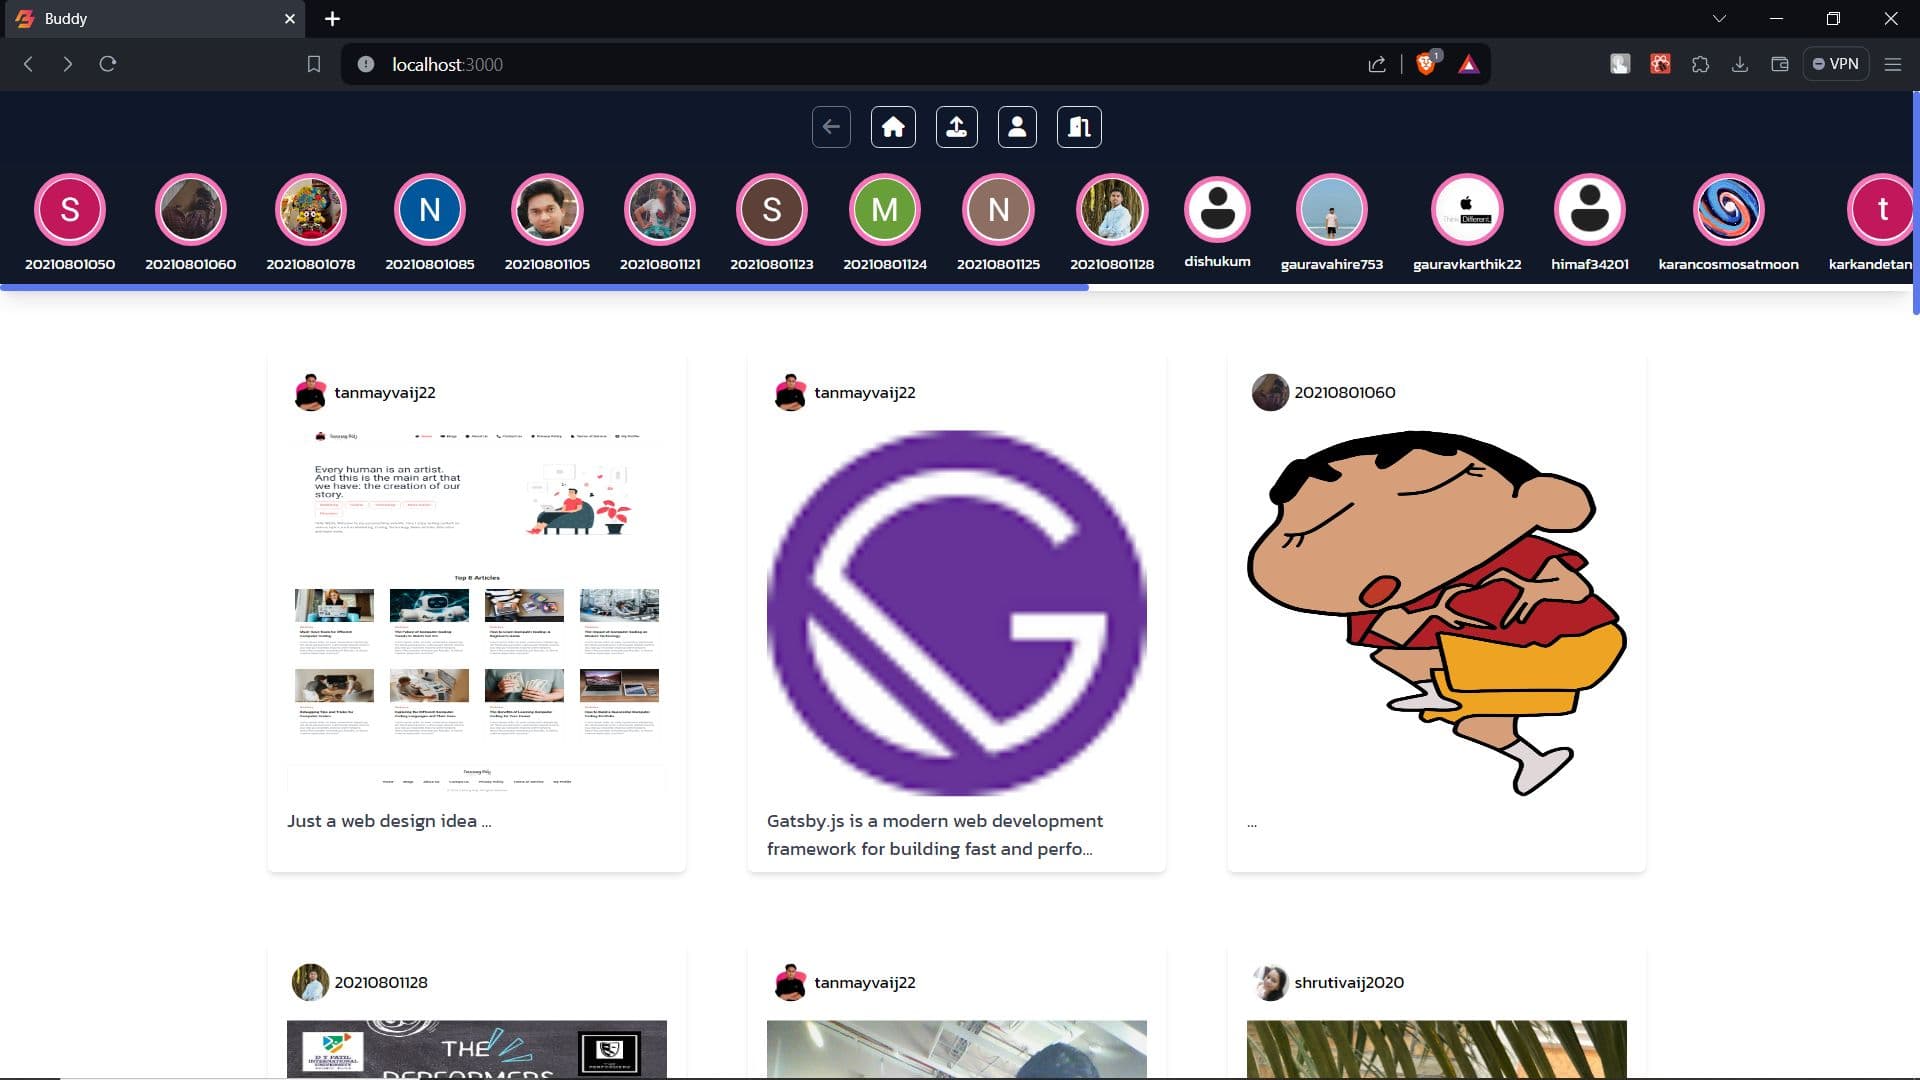Click the site info icon in address bar
Screen dimensions: 1920x1080
click(366, 64)
